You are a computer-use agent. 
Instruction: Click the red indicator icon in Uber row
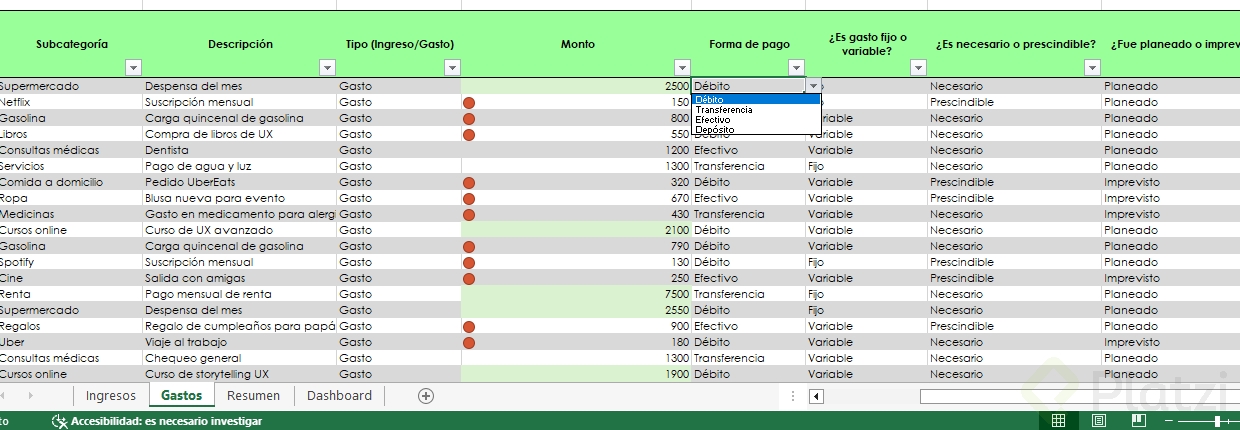click(x=468, y=342)
